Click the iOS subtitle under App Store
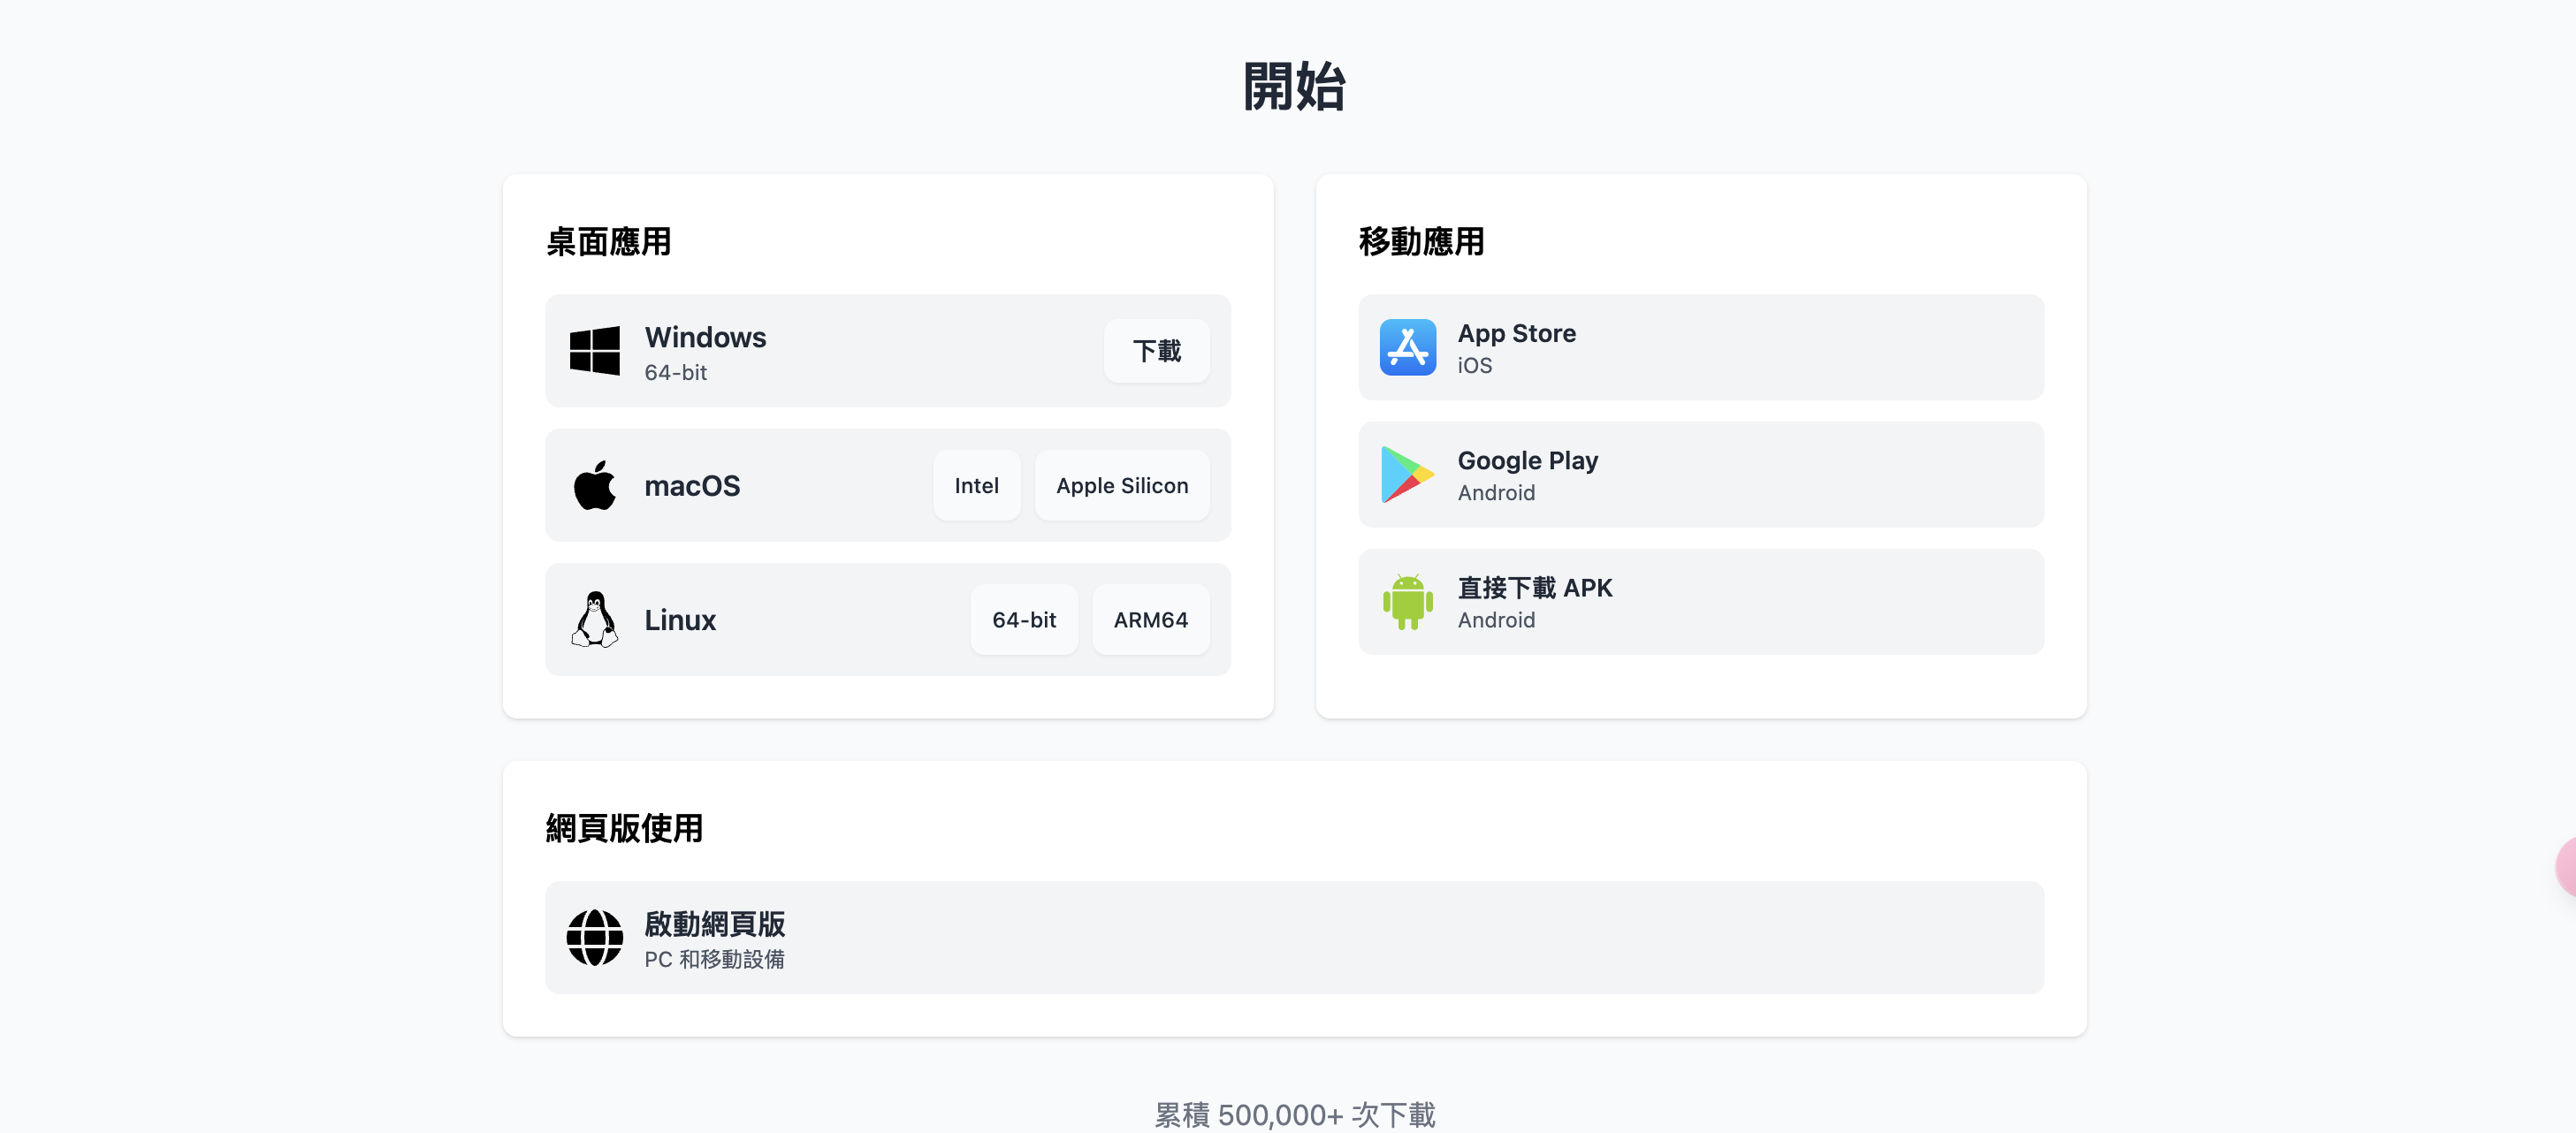Viewport: 2576px width, 1133px height. coord(1474,365)
